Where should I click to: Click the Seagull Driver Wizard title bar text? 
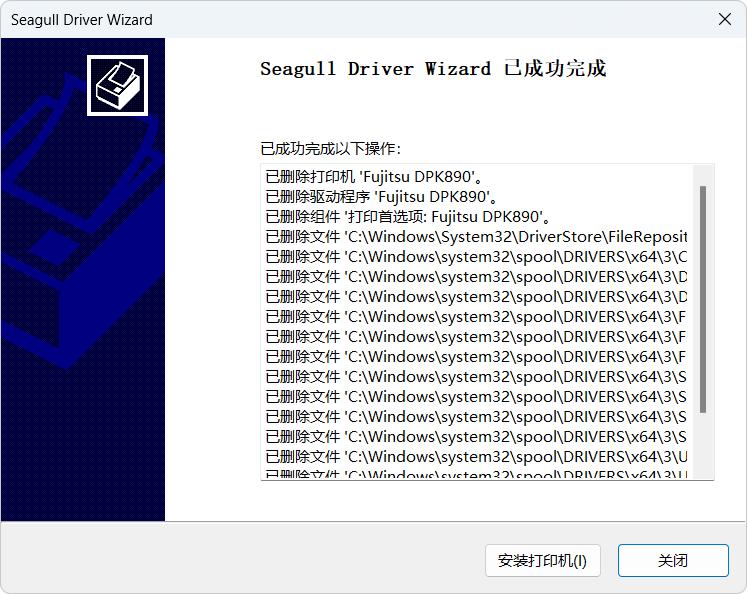(82, 20)
